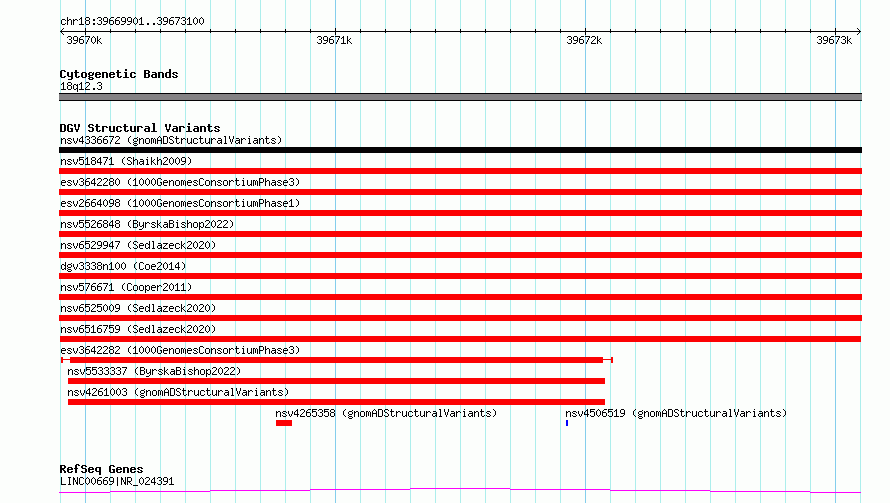Open nsv4506519 (gnomADStructuralVariants) label
The image size is (890, 503).
(676, 413)
